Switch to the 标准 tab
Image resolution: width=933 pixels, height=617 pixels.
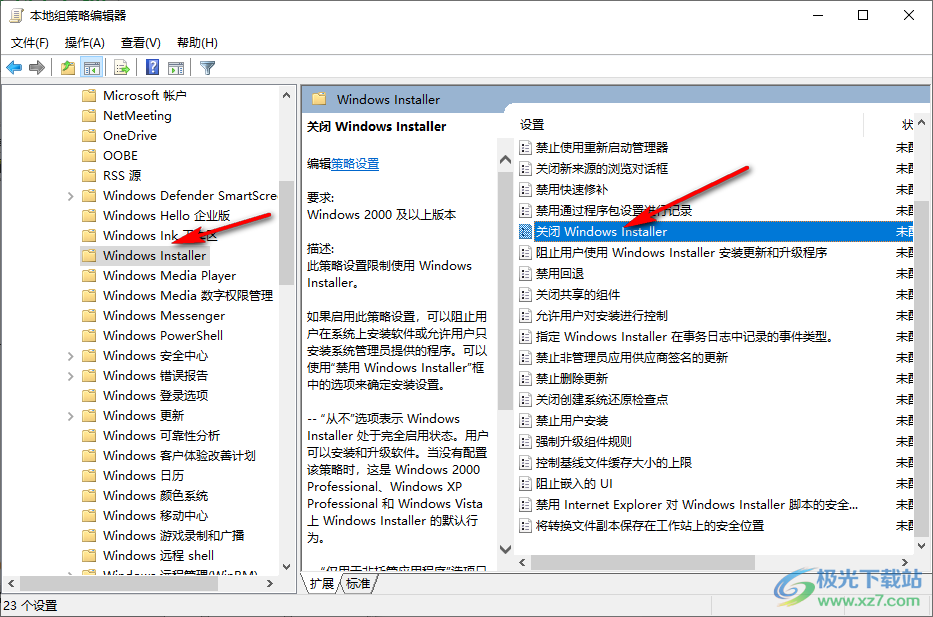click(x=358, y=584)
